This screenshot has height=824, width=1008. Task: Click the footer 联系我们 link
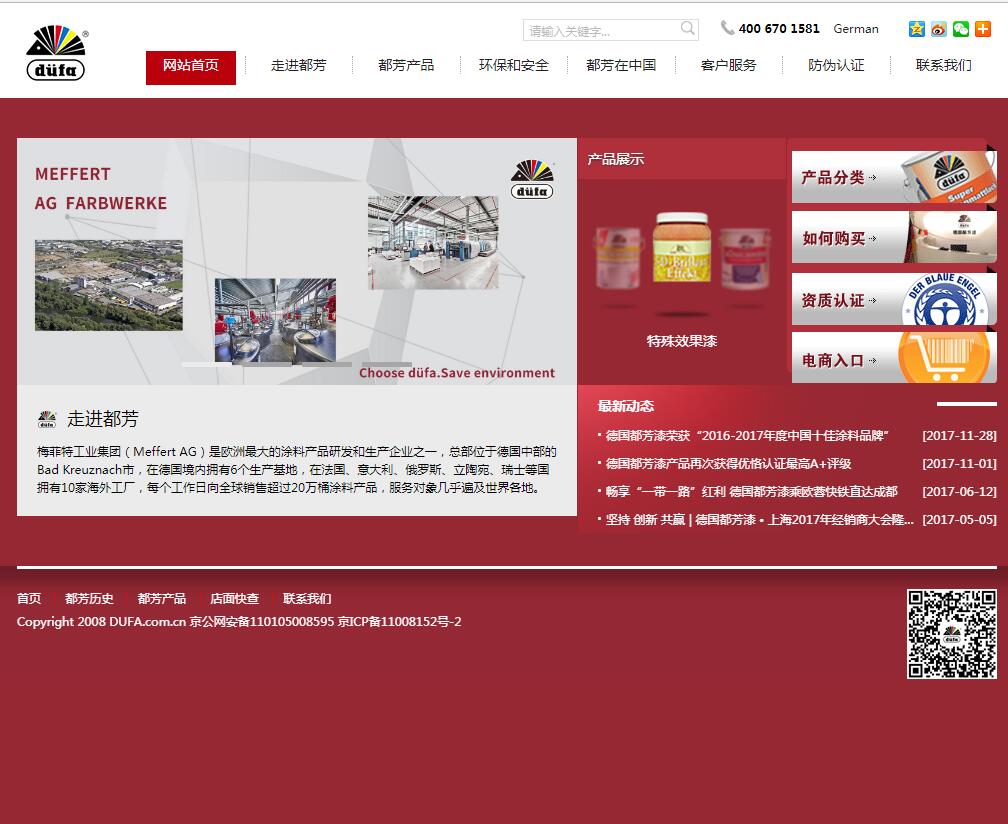(x=307, y=599)
